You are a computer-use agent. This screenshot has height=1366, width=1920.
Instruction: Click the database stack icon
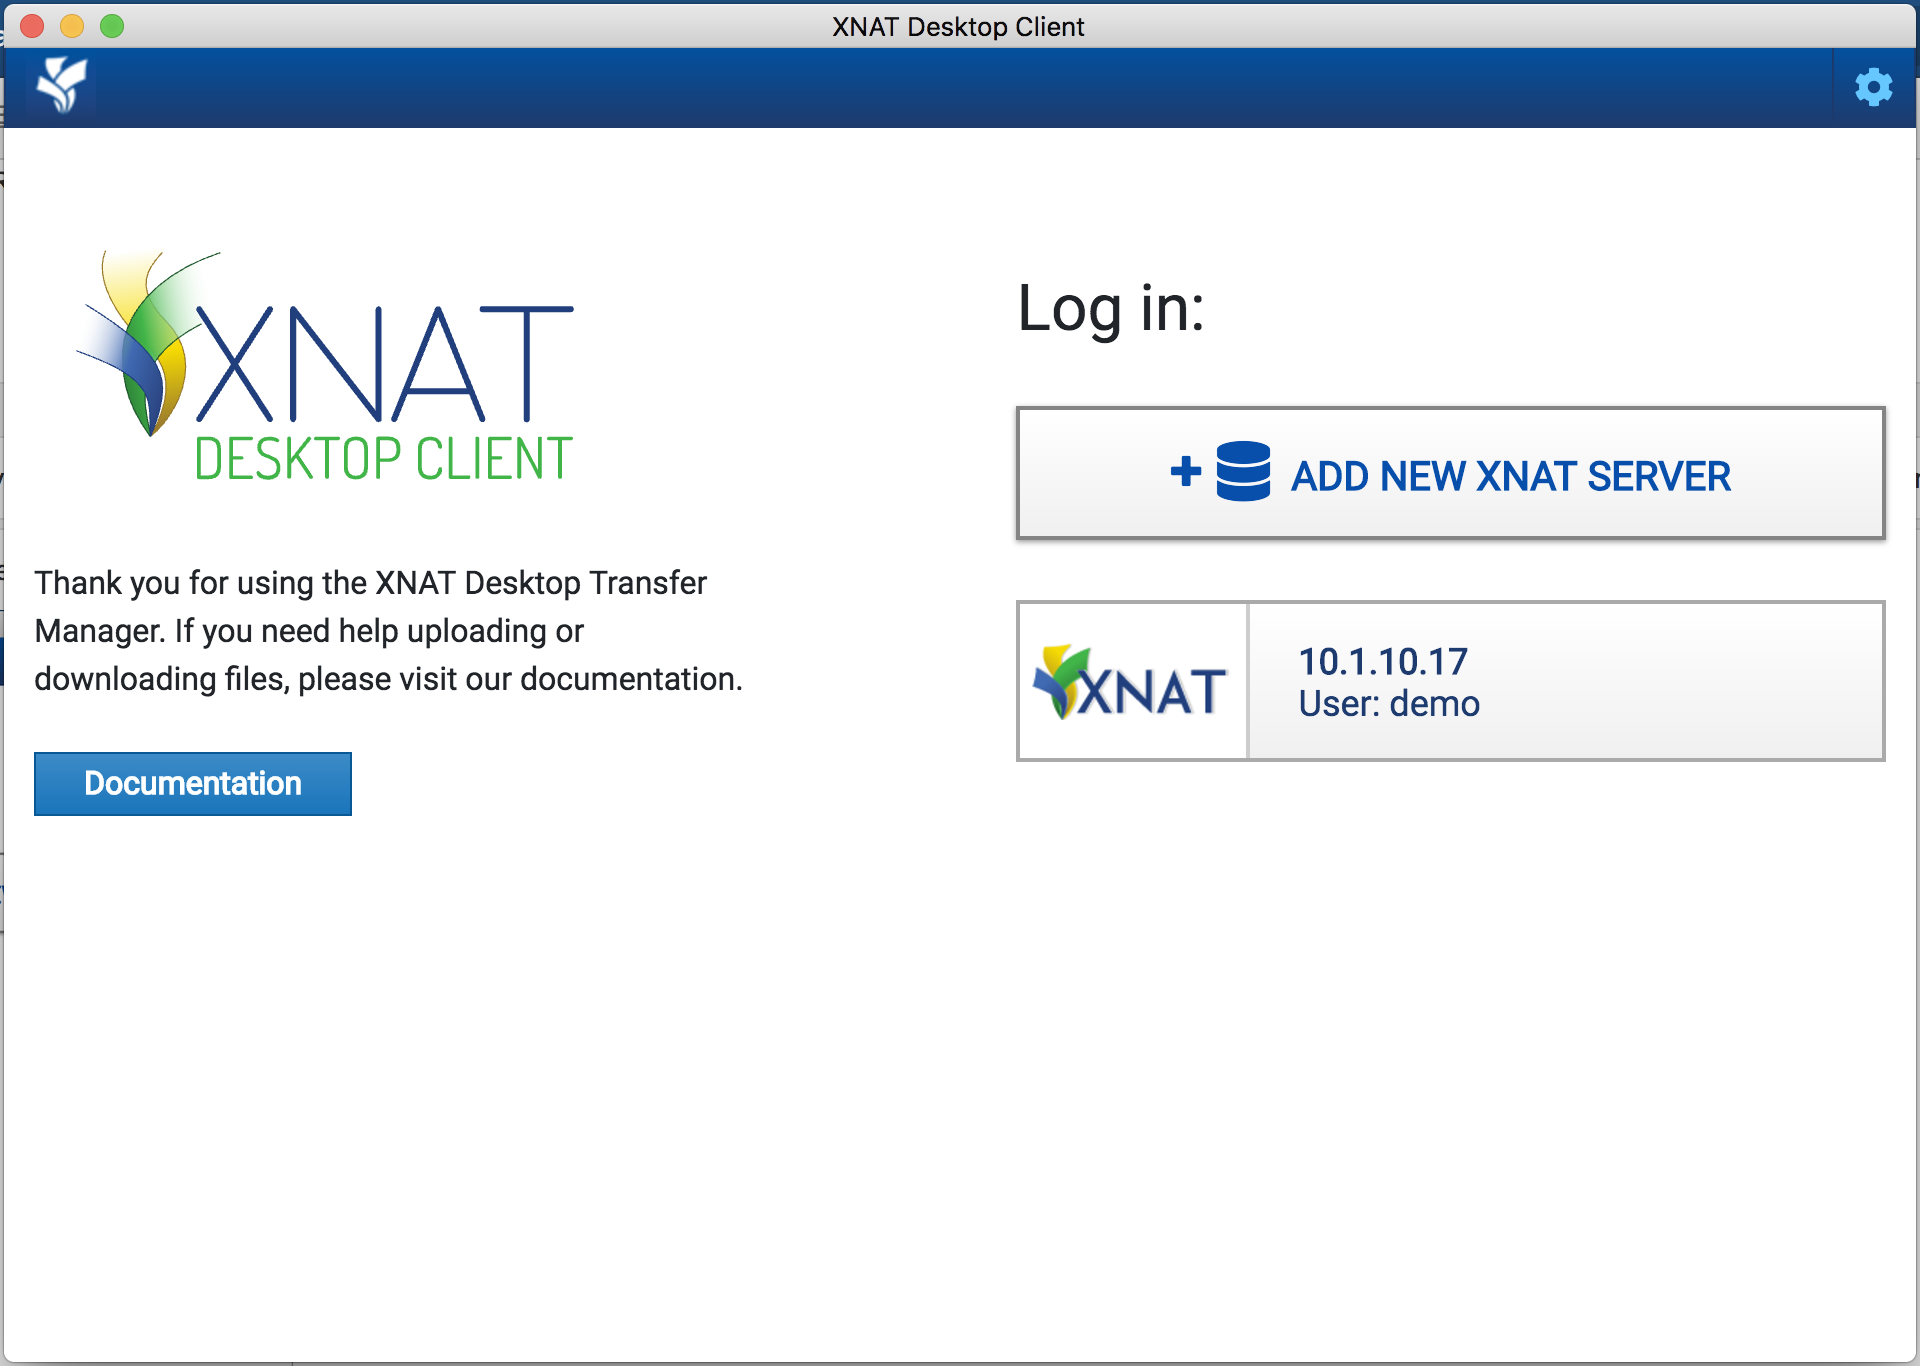[1243, 471]
